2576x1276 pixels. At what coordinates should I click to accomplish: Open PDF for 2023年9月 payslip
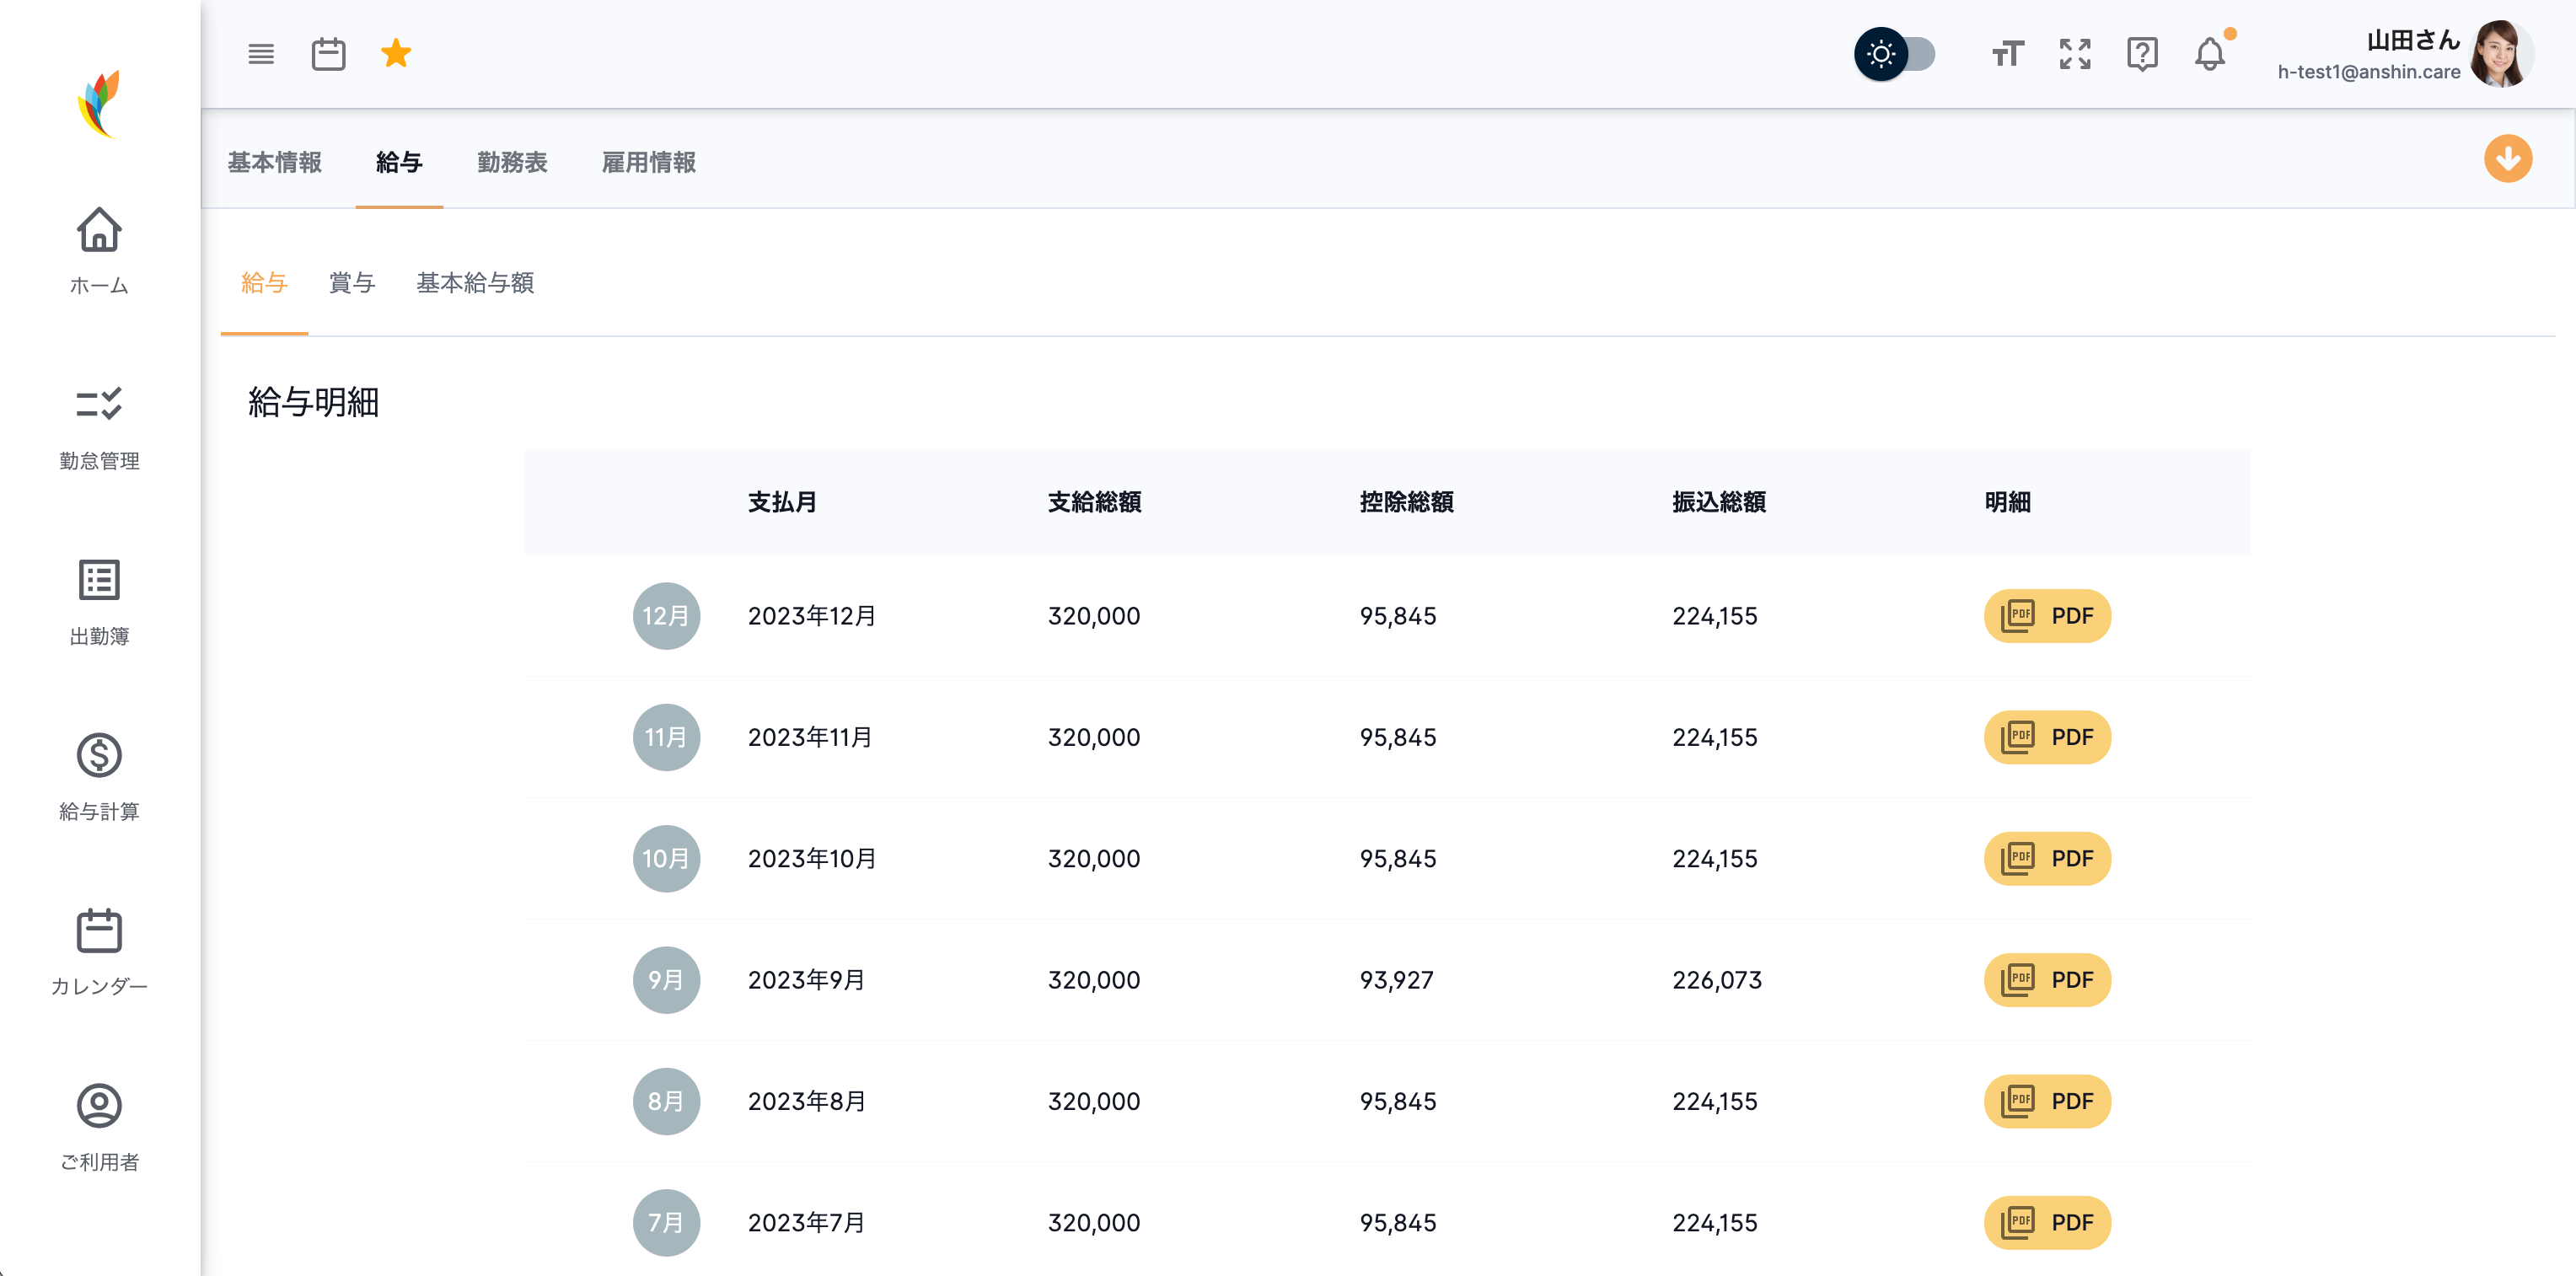[2046, 980]
